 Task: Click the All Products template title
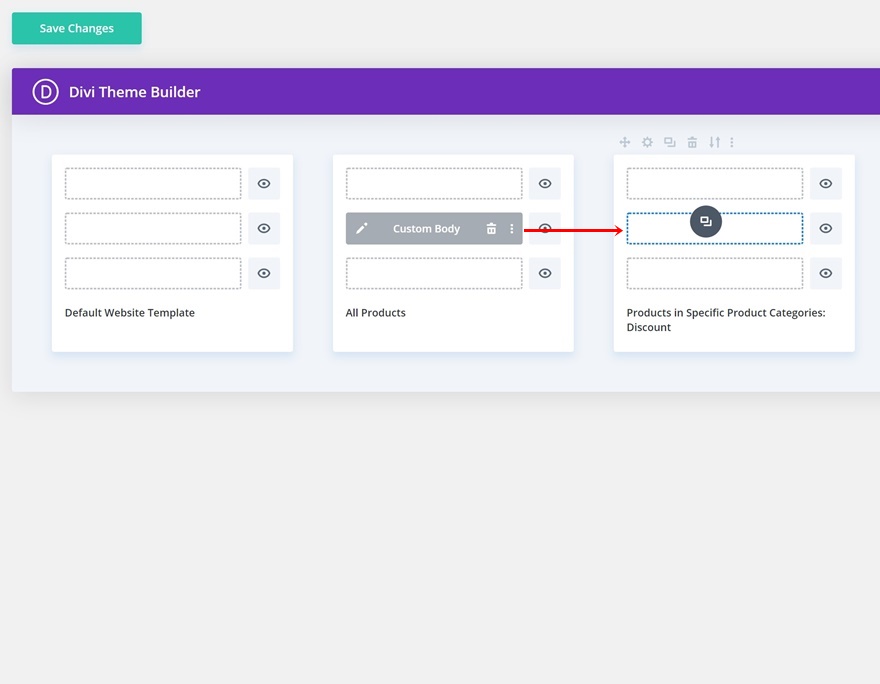[x=375, y=313]
